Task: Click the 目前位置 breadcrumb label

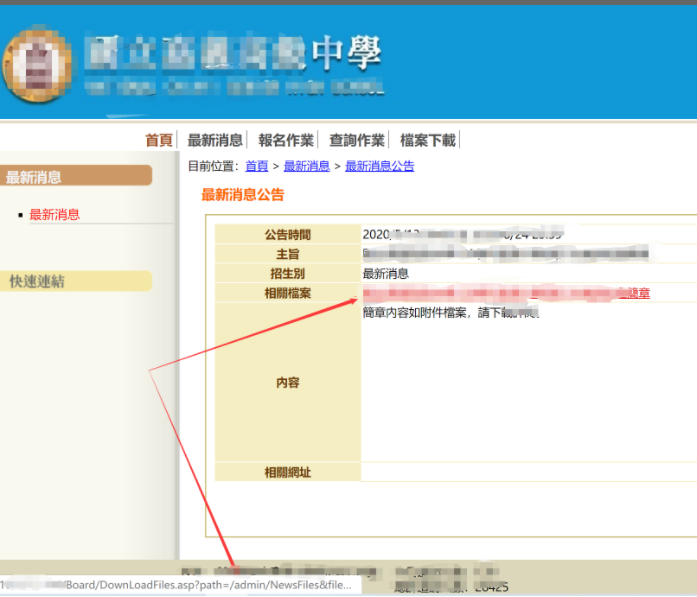Action: [213, 166]
